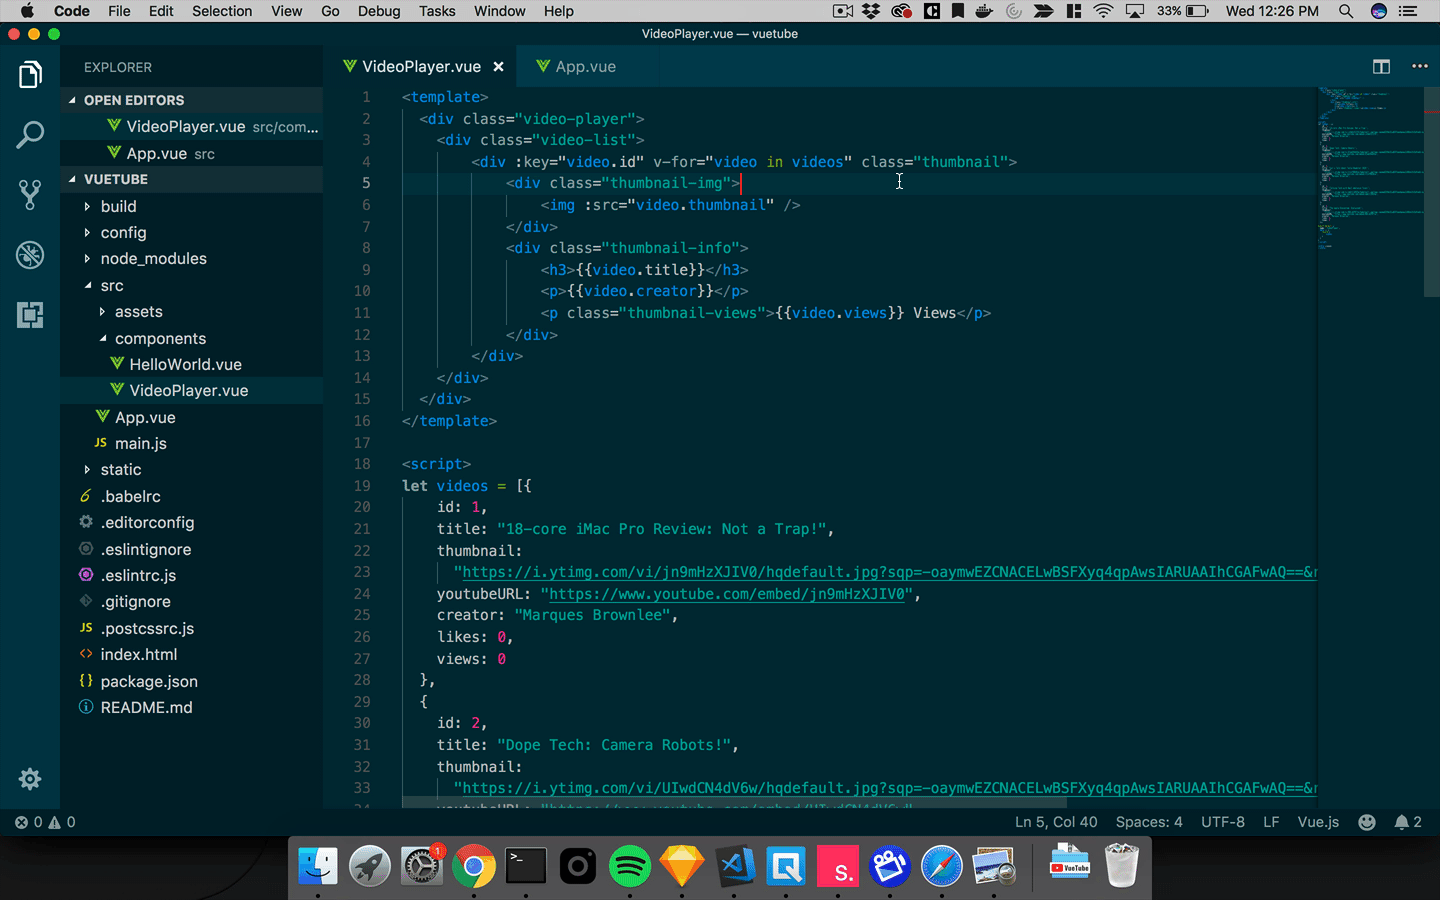Screen dimensions: 1440x900
Task: Switch to the App.vue tab
Action: pos(585,66)
